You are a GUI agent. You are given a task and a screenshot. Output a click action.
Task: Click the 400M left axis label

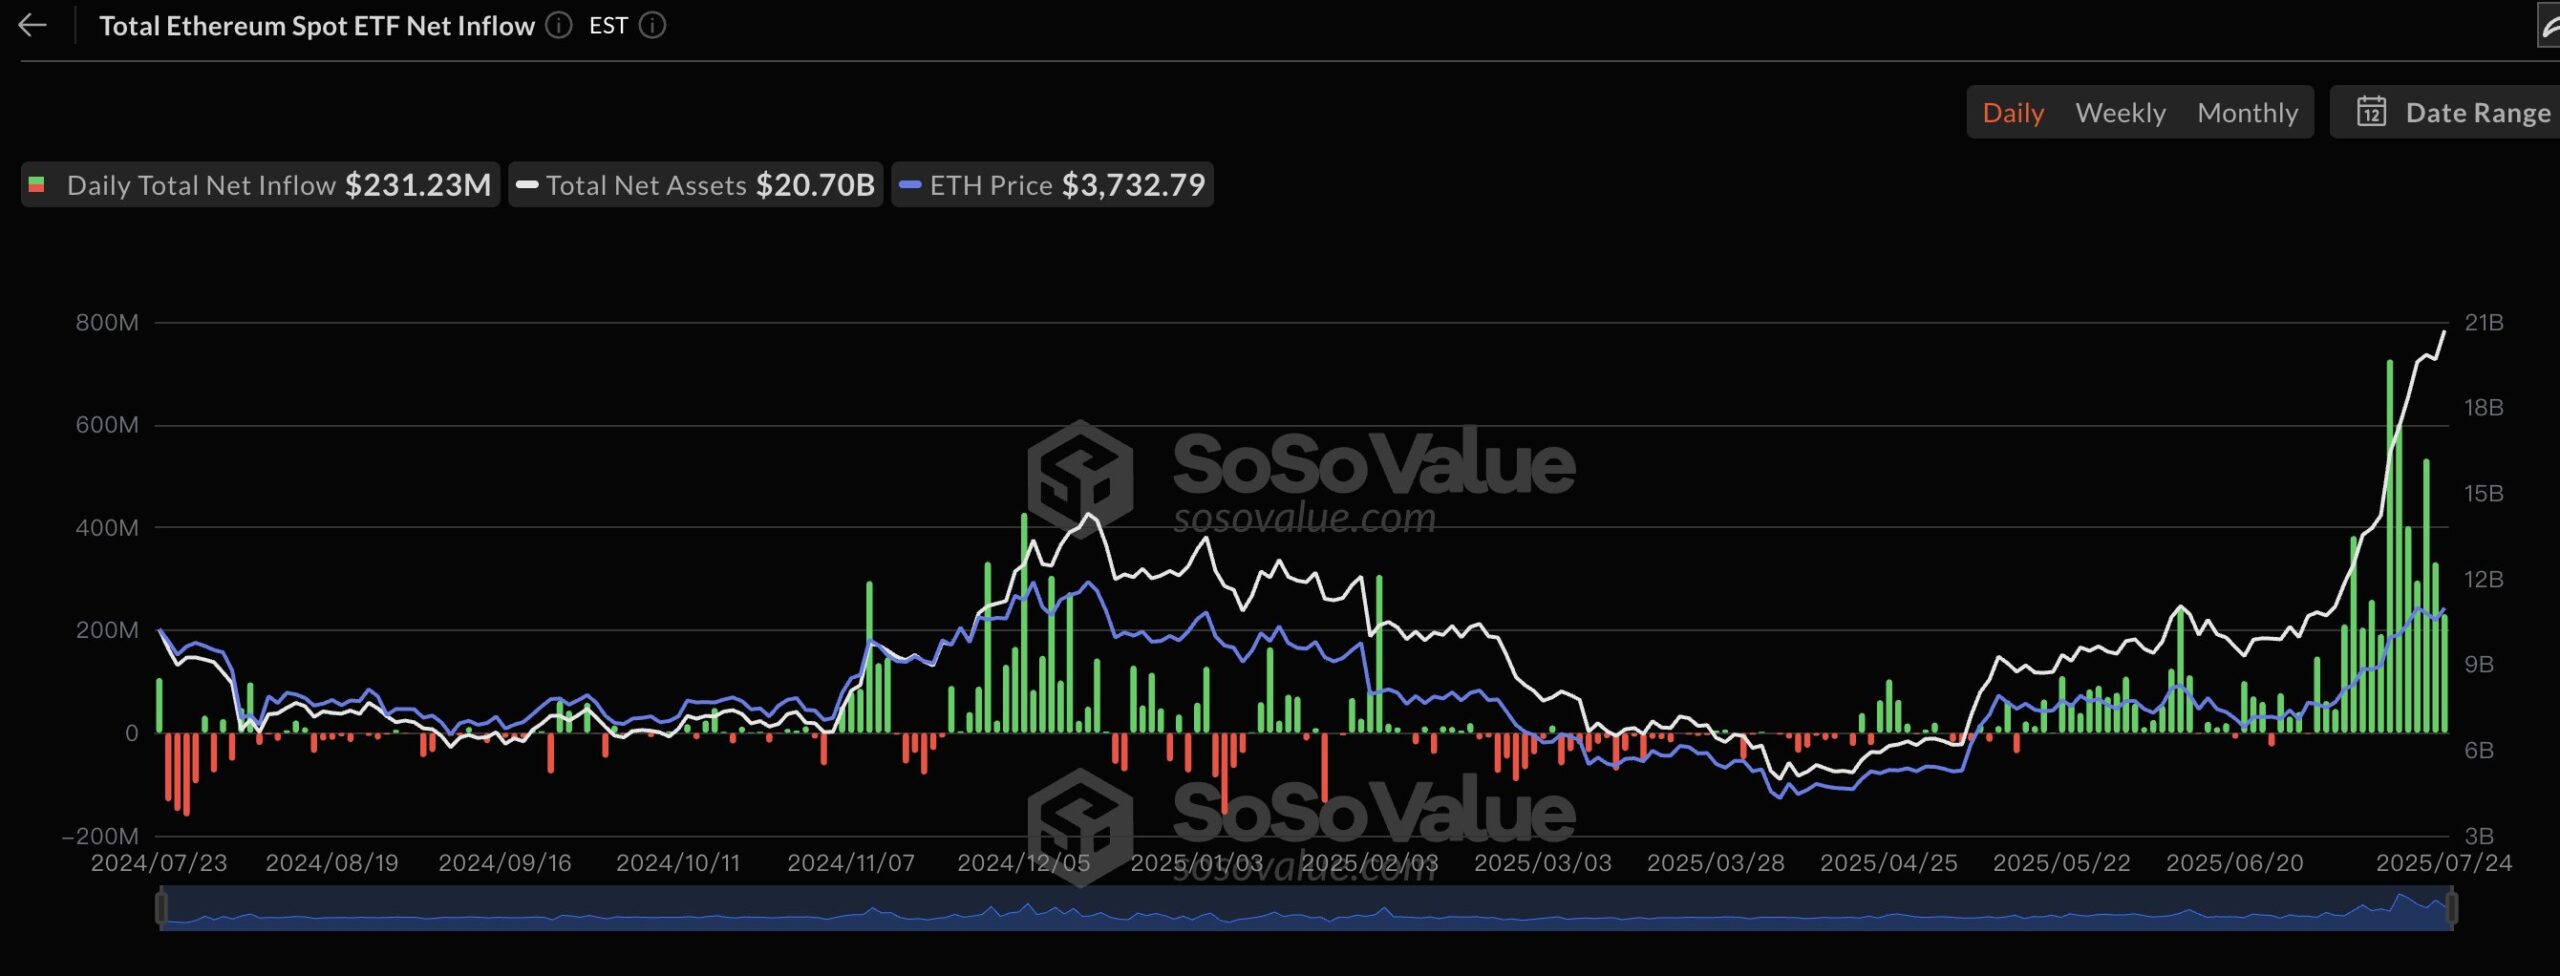click(x=107, y=528)
